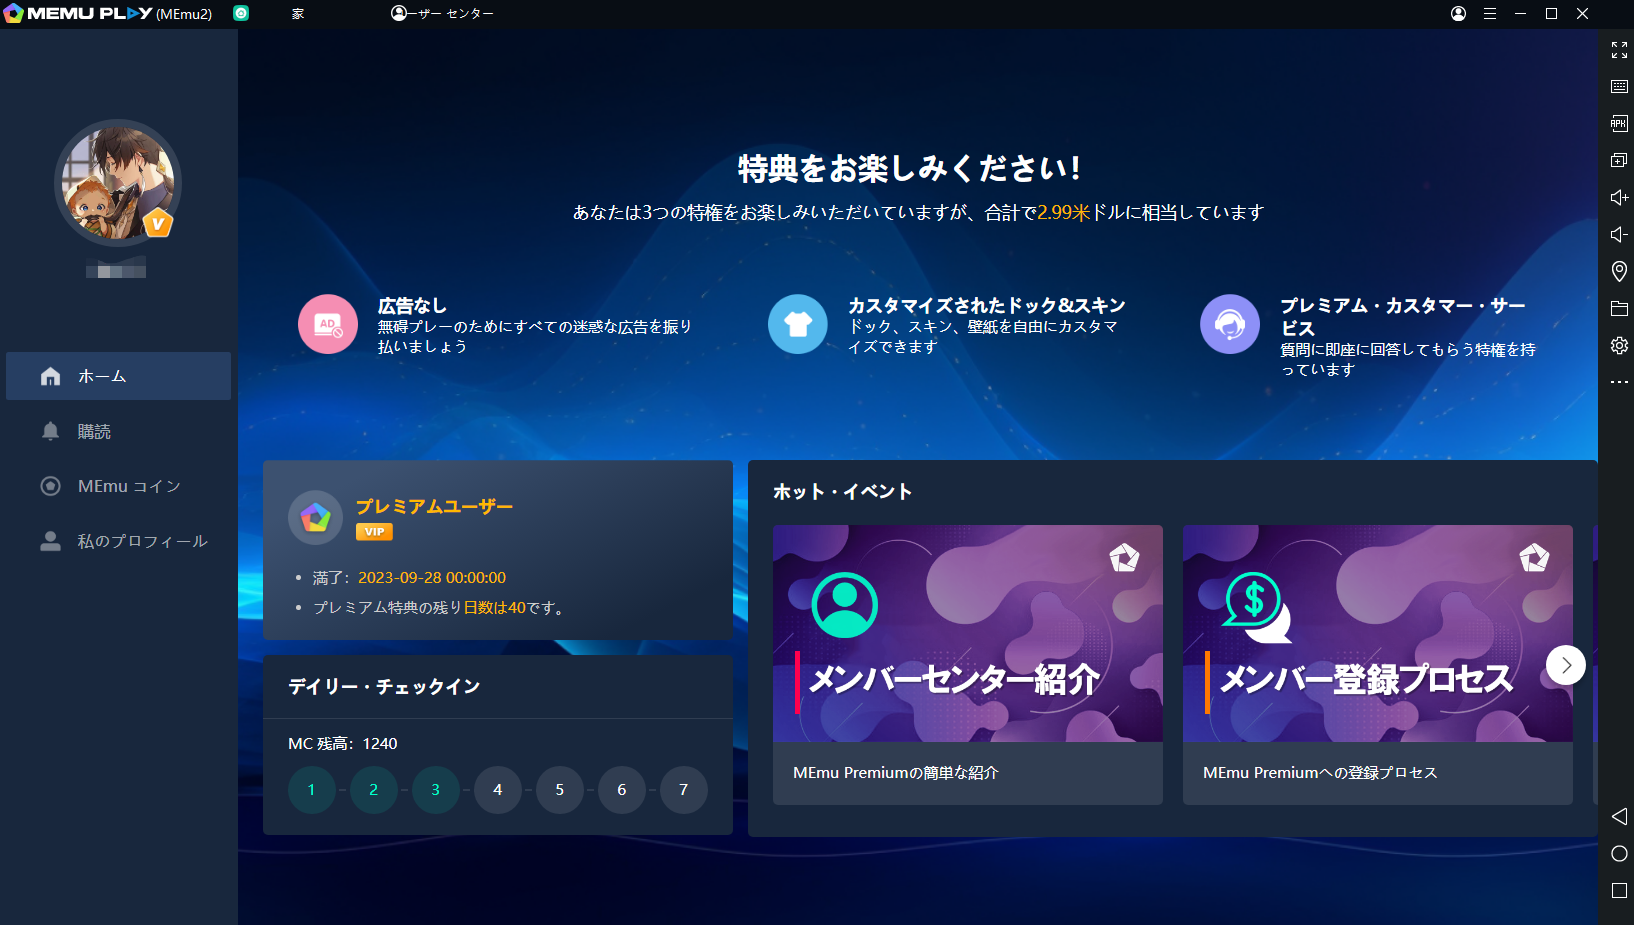Switch to the ユーザー センター tab
Image resolution: width=1634 pixels, height=925 pixels.
click(x=442, y=14)
